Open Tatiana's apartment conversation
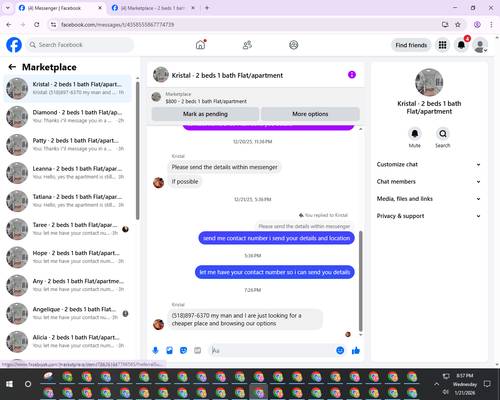The height and width of the screenshot is (400, 500). pos(67,201)
